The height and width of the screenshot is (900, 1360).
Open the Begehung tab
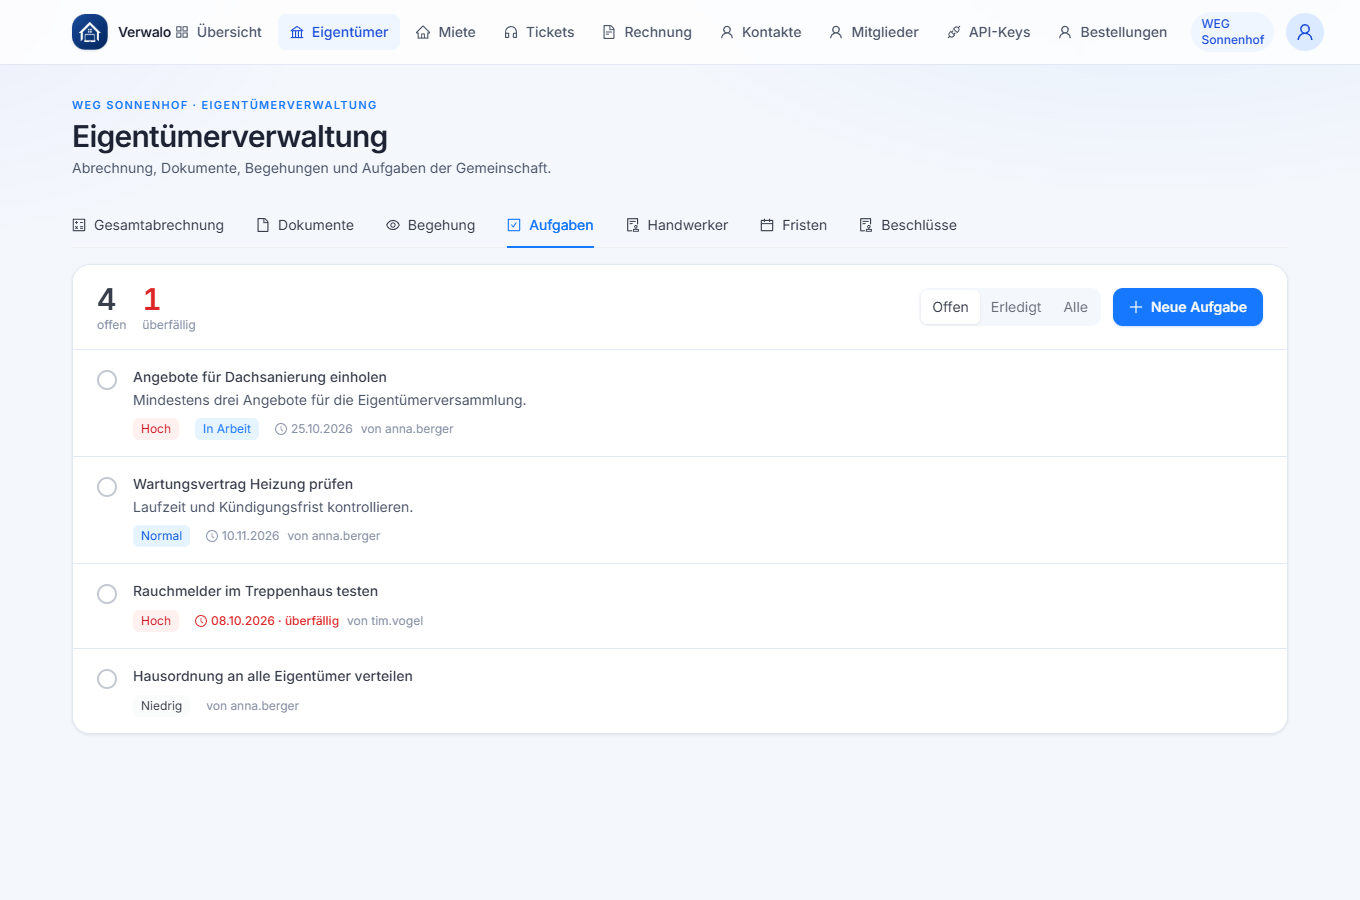click(431, 225)
